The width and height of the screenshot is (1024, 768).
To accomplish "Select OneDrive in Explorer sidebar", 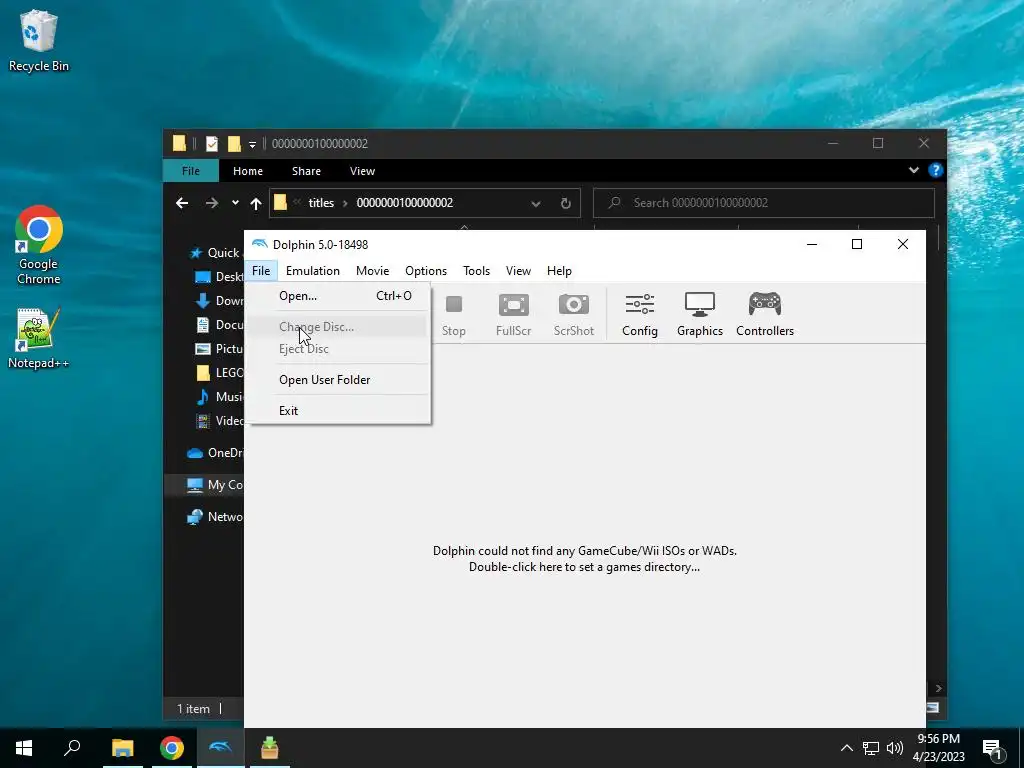I will point(216,453).
